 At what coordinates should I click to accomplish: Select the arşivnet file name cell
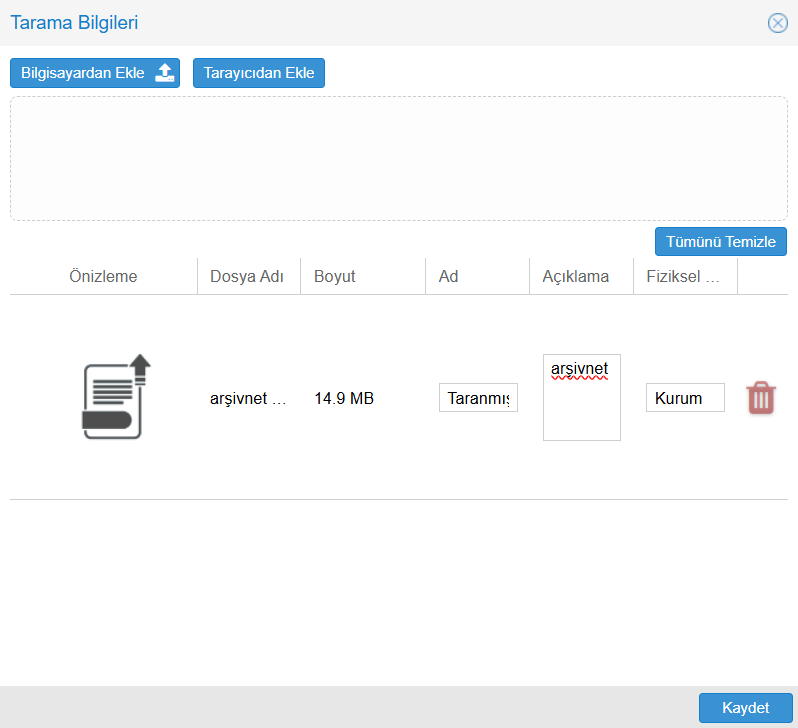pyautogui.click(x=248, y=398)
